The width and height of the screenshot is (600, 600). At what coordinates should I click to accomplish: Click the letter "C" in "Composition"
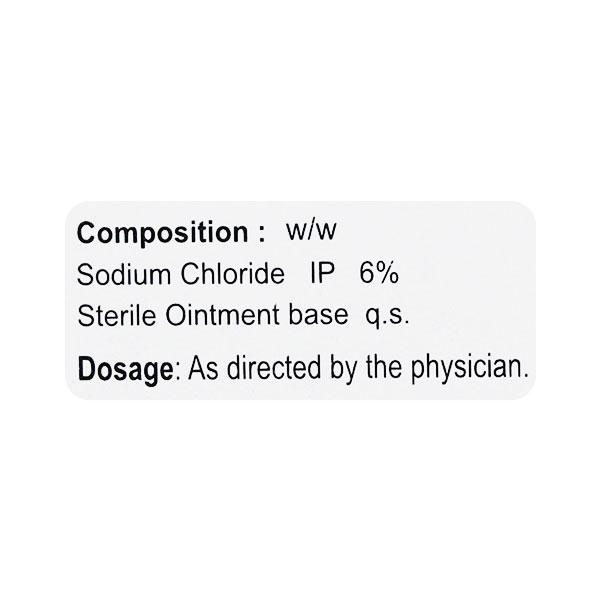87,233
